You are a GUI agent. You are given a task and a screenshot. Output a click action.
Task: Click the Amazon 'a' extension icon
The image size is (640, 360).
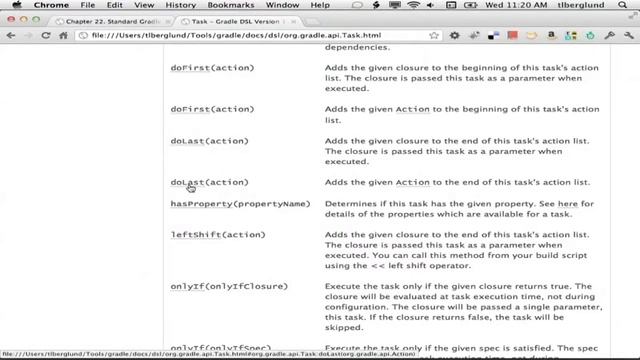551,36
